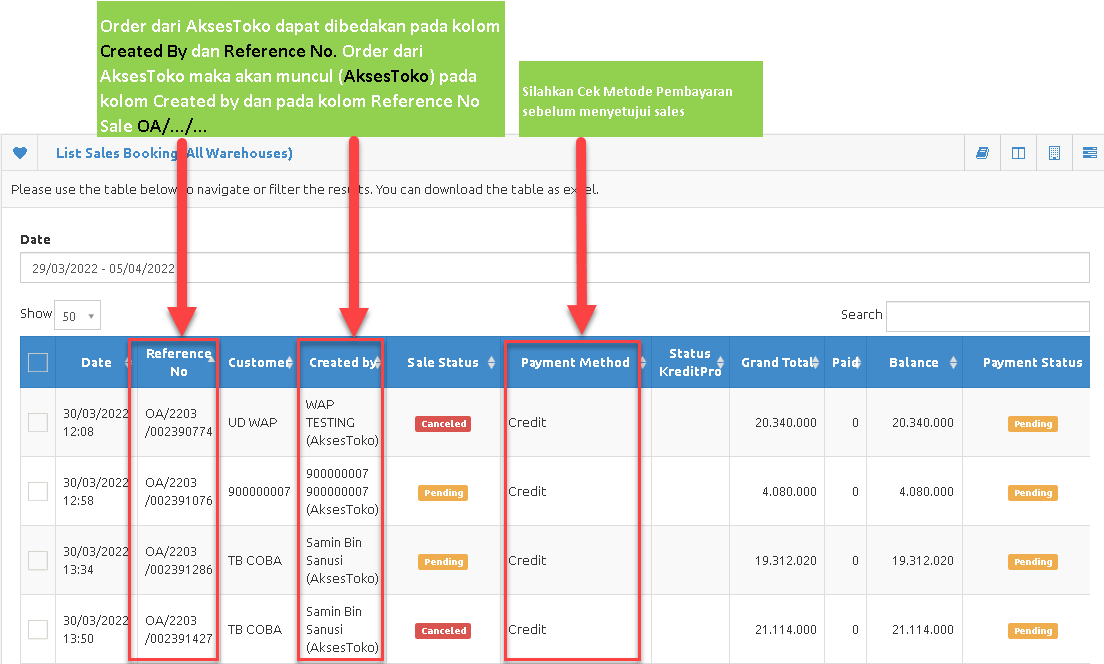Click the Date range input field
Screen dimensions: 1104x664
tap(555, 268)
